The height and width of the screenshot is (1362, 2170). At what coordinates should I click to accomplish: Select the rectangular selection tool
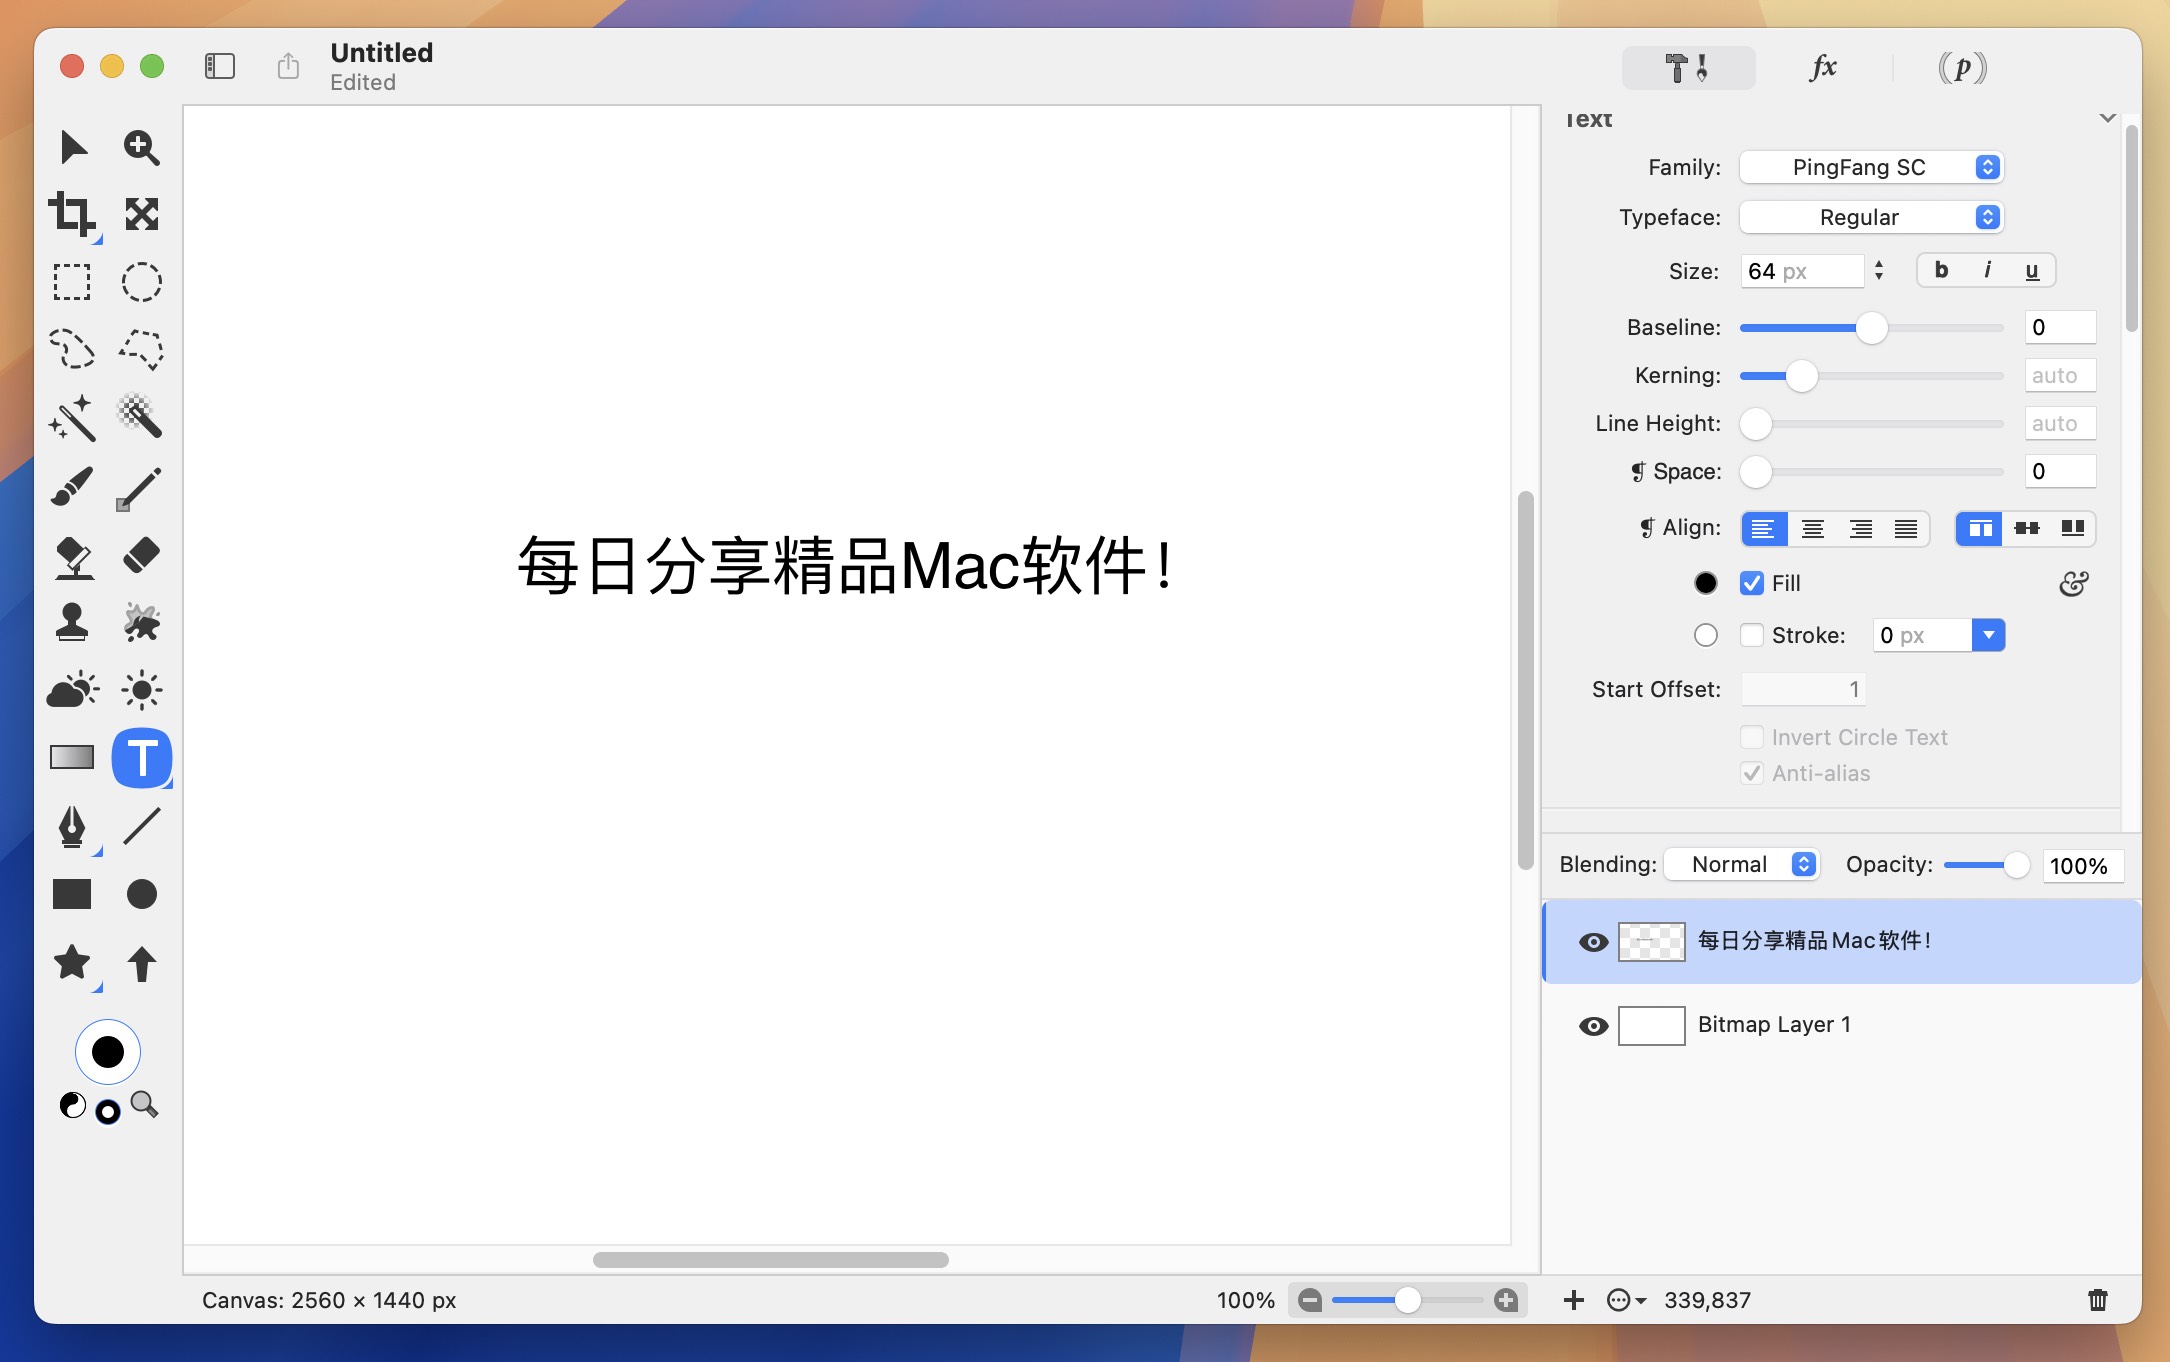click(72, 282)
